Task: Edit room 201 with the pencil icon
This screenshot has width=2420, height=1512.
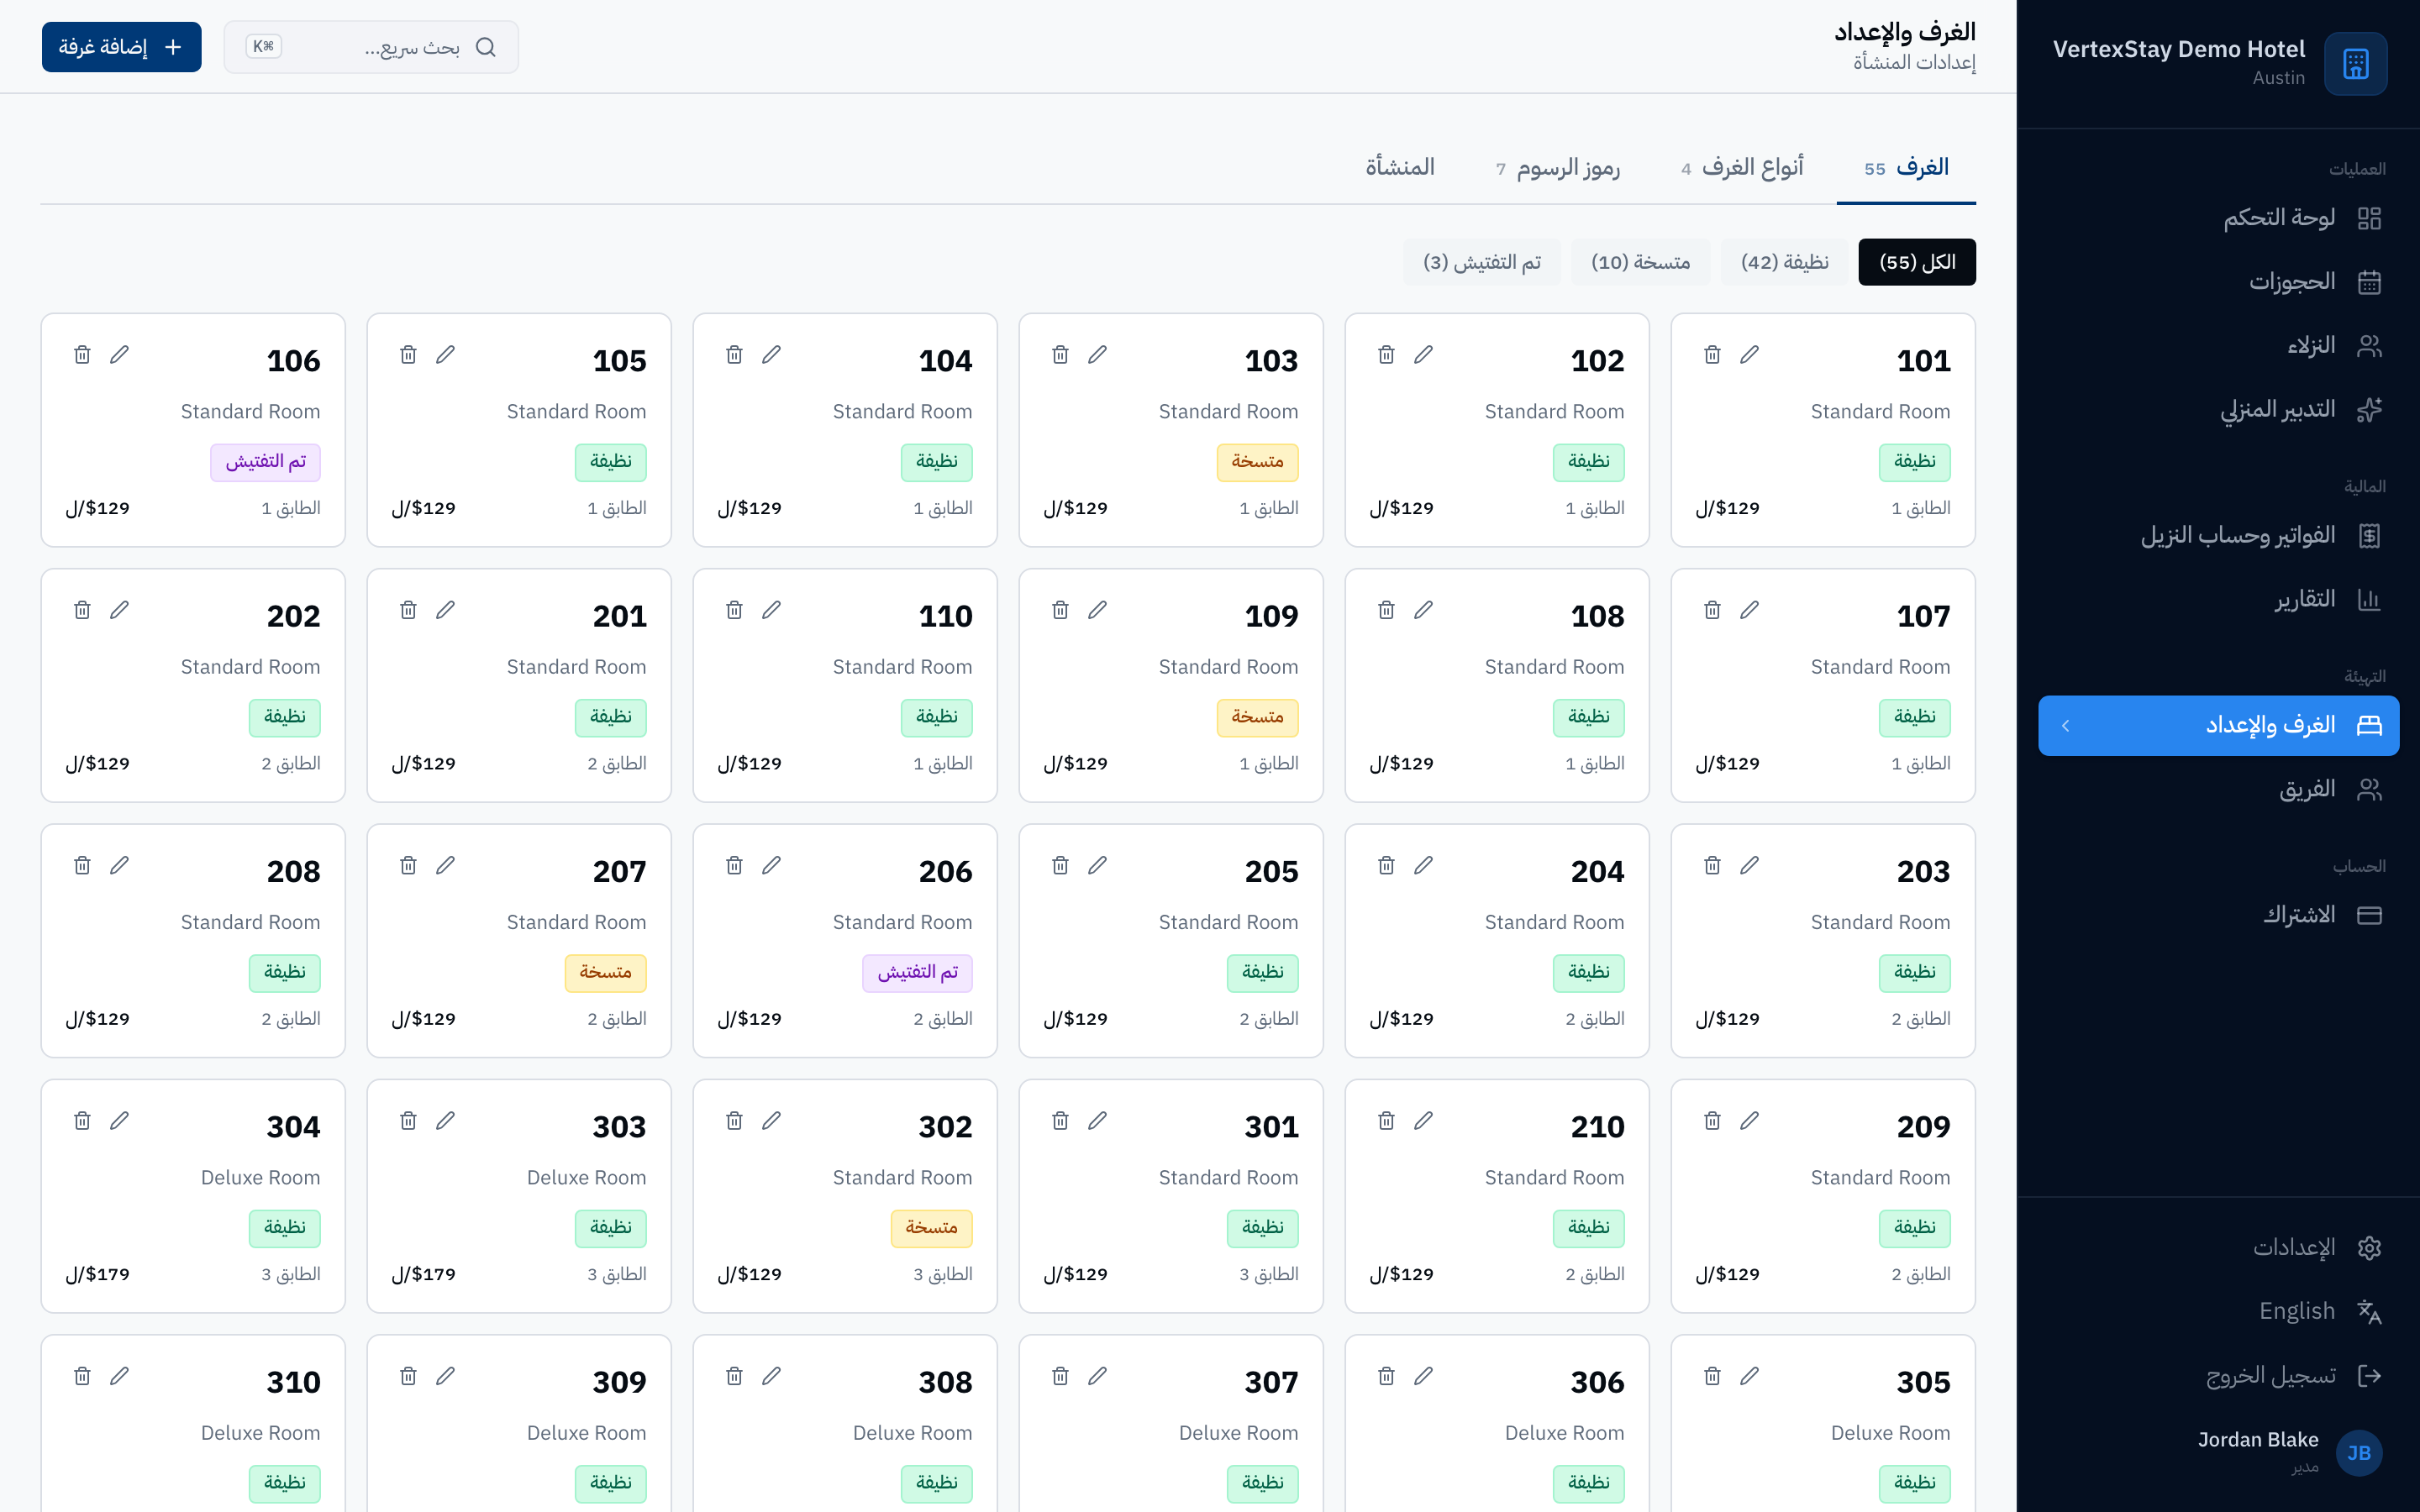Action: tap(445, 610)
